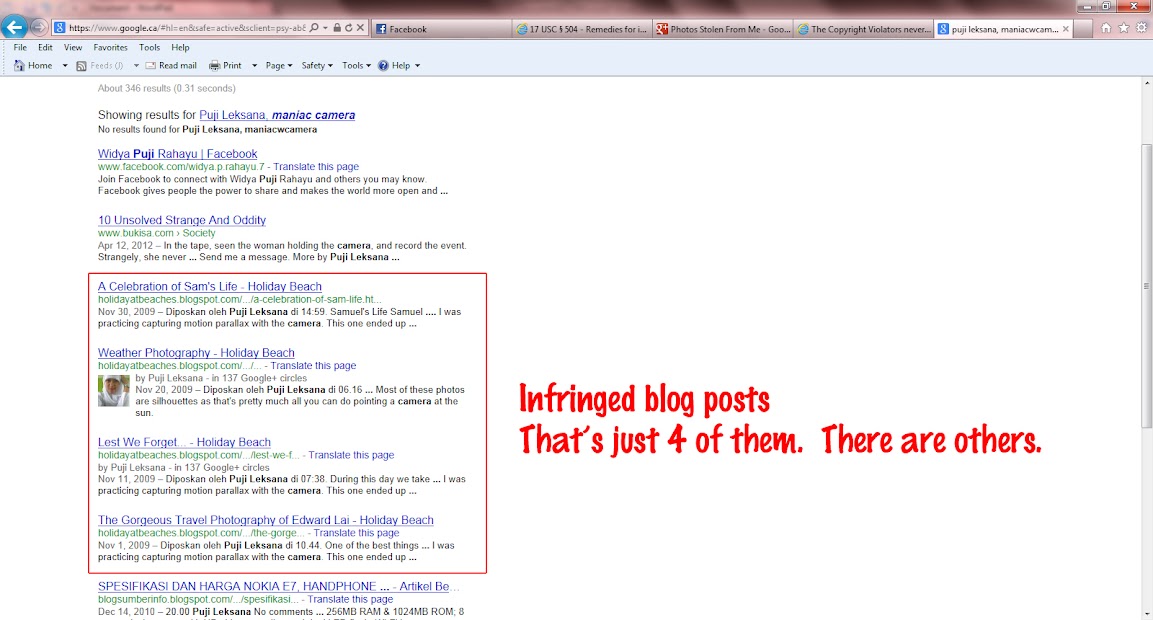
Task: Switch to the Facebook tab
Action: coord(441,29)
